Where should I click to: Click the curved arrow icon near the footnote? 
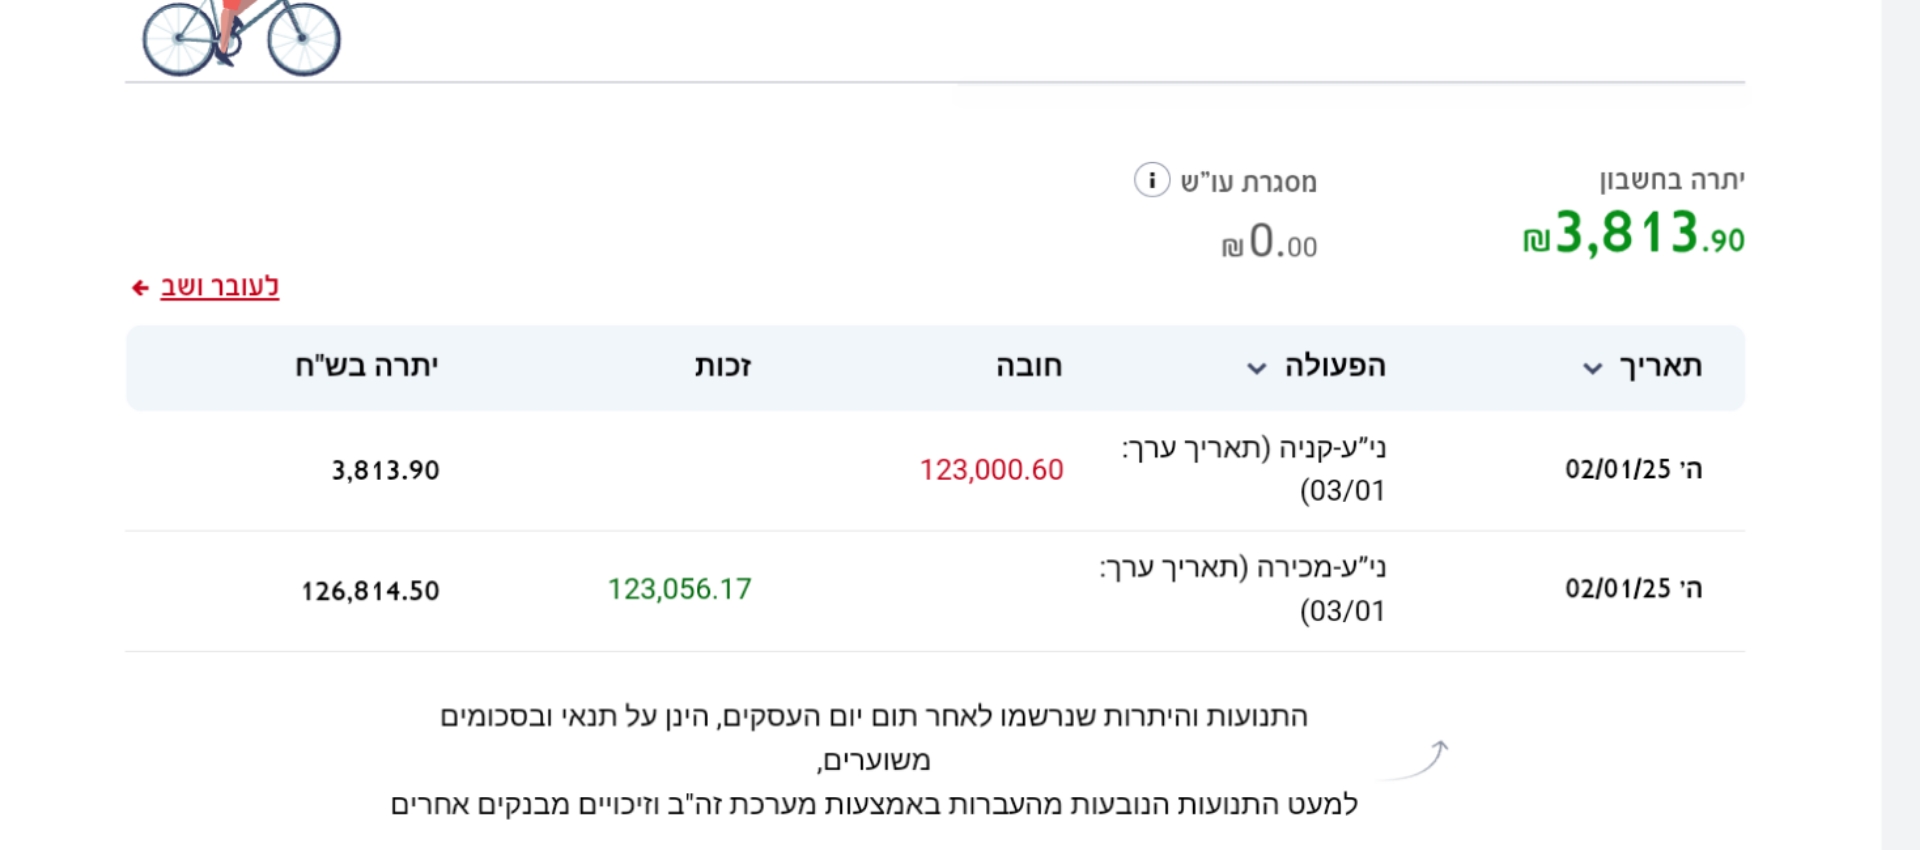tap(1416, 760)
